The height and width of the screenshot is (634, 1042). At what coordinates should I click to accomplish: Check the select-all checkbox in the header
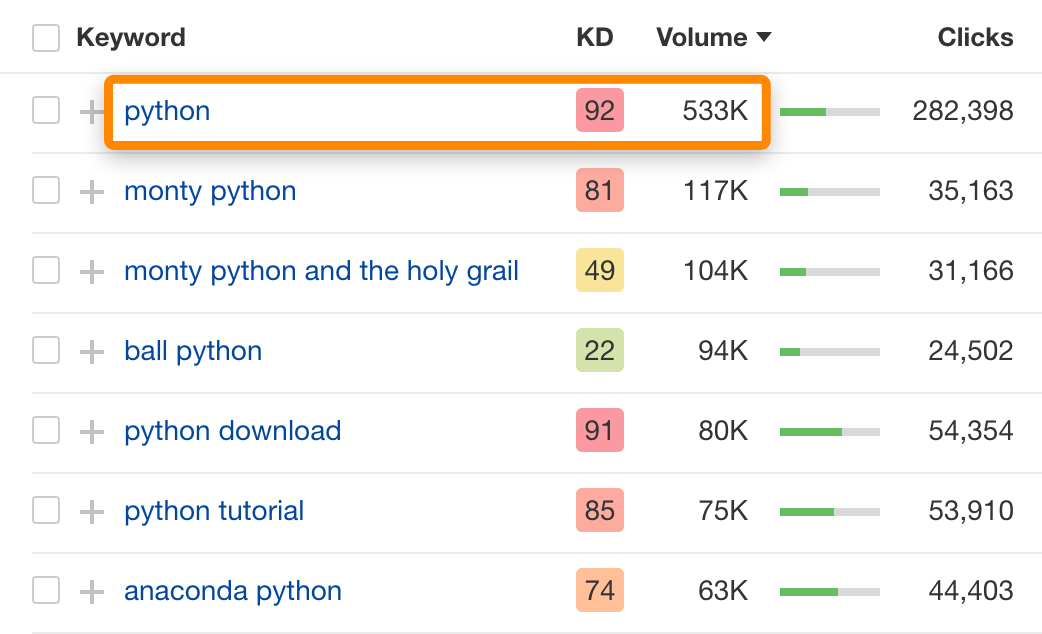coord(46,37)
